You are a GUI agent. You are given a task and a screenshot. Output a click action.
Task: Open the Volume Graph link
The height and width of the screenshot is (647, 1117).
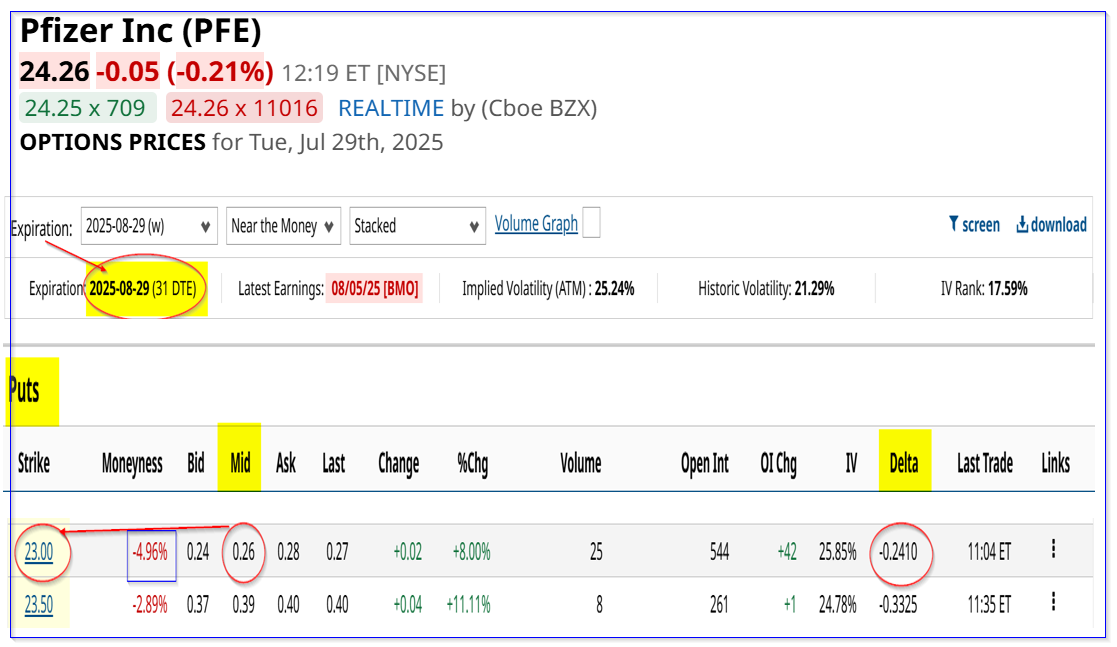[536, 224]
